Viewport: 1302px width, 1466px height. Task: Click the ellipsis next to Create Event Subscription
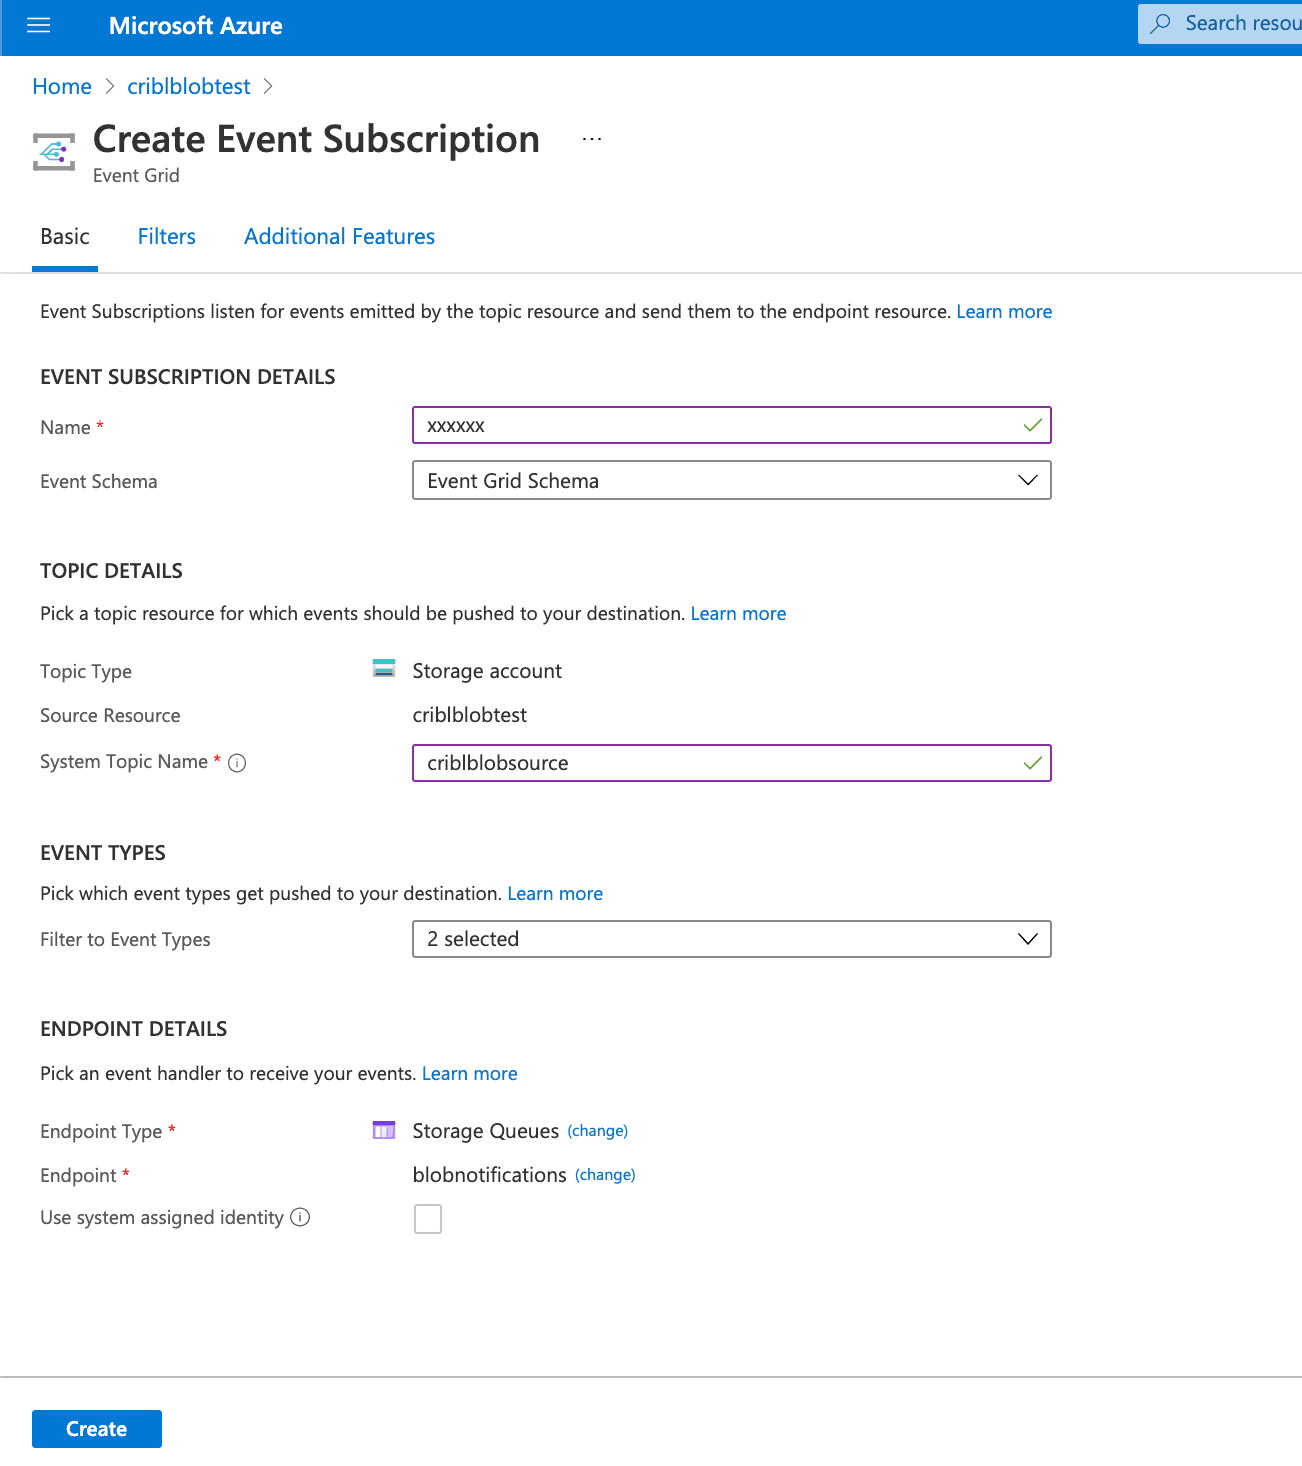pyautogui.click(x=592, y=138)
